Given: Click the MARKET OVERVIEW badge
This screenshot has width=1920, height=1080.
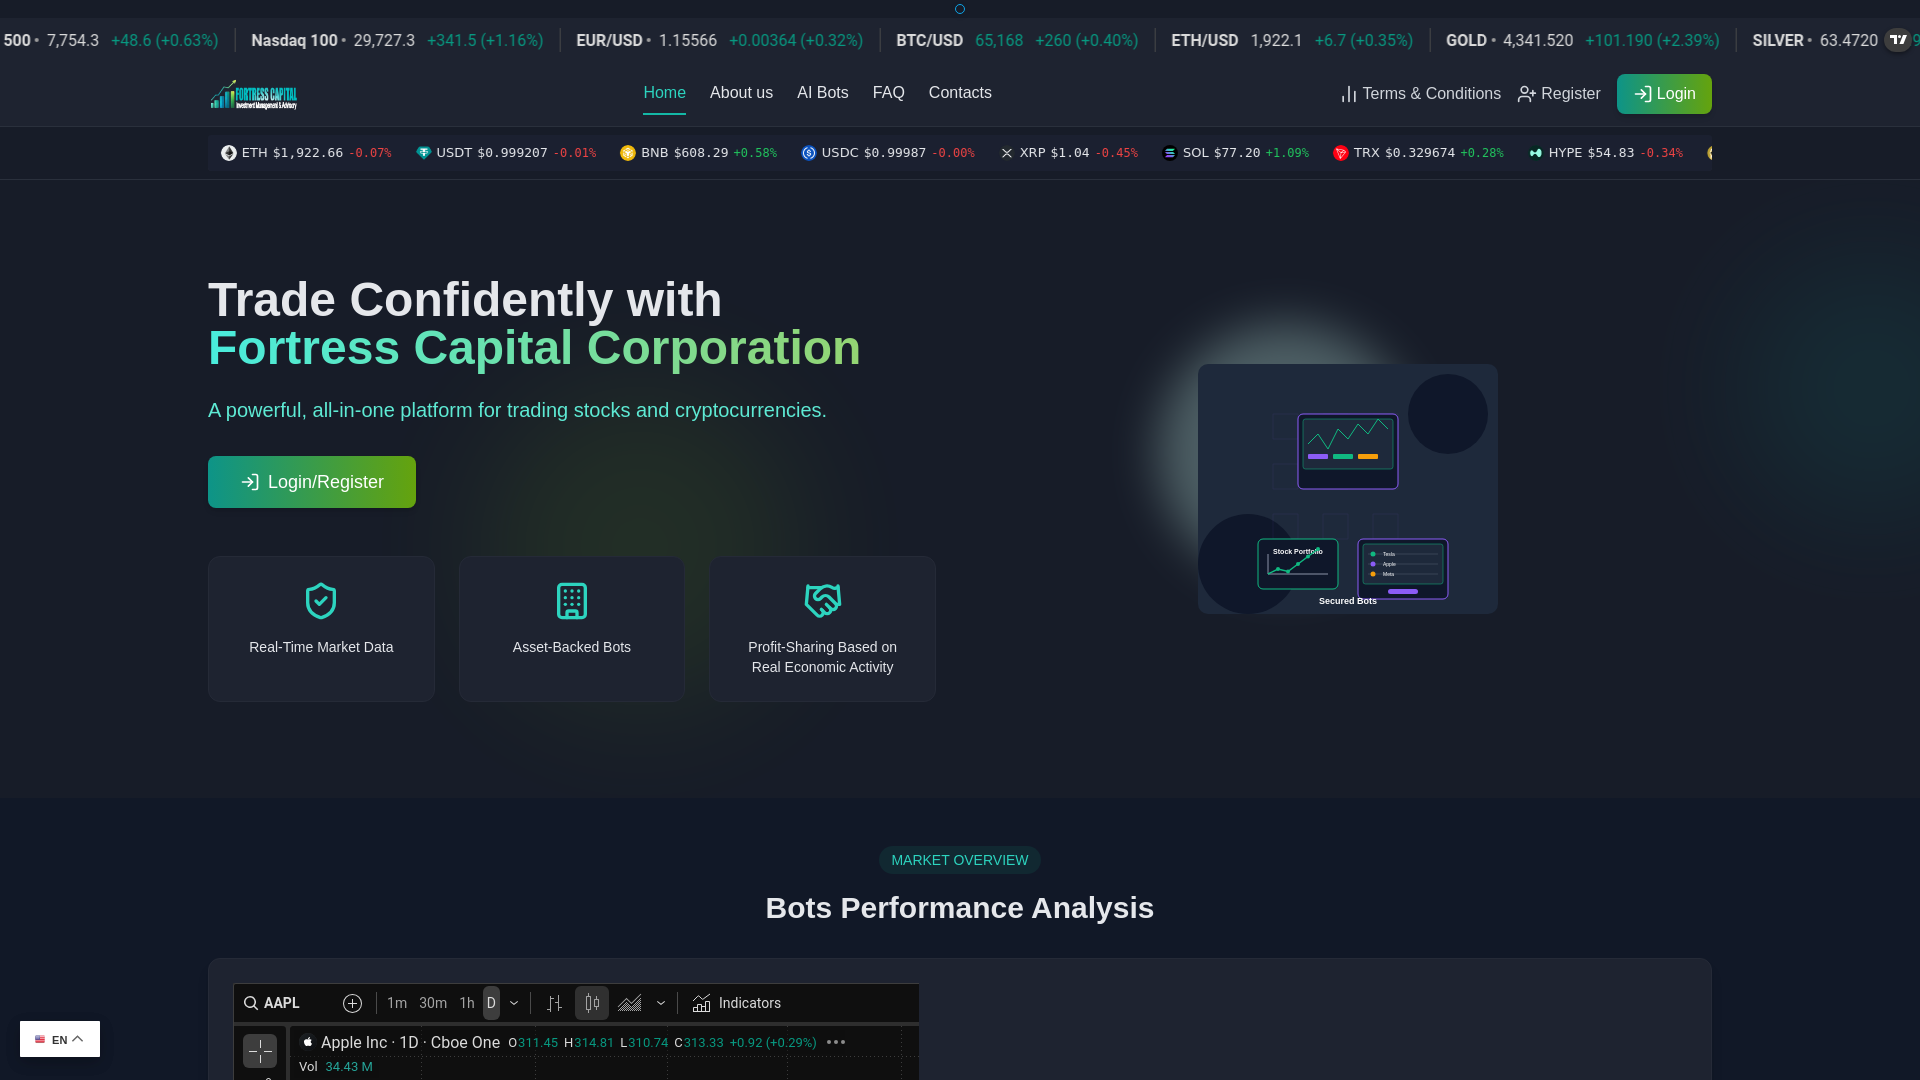Looking at the screenshot, I should click(960, 860).
